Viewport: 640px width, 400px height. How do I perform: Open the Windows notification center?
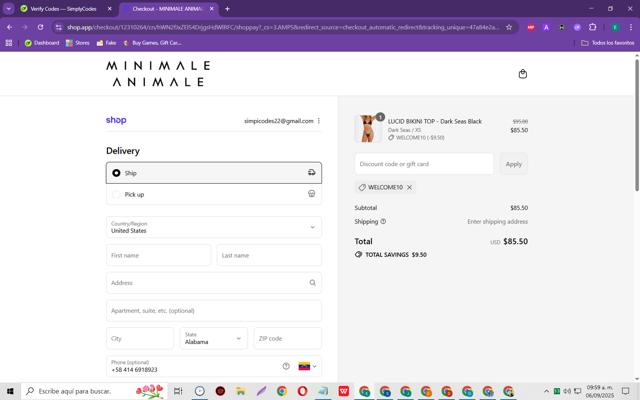[x=625, y=391]
